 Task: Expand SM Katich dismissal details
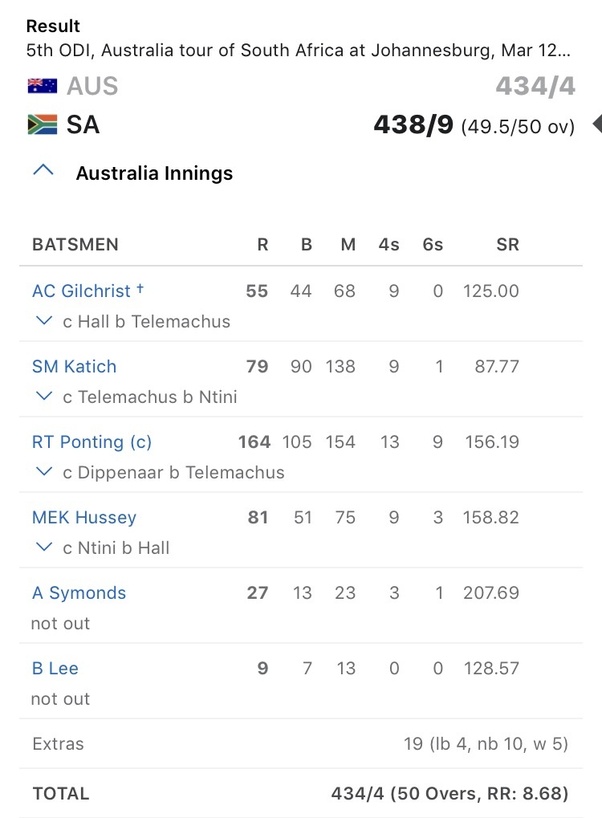43,397
